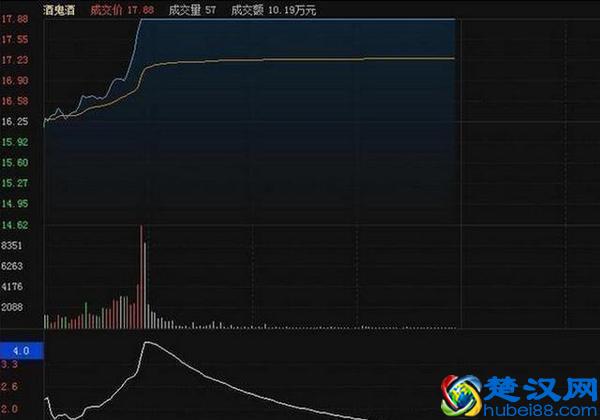Select the 14.62 price axis label
This screenshot has height=420, width=600.
pyautogui.click(x=15, y=225)
